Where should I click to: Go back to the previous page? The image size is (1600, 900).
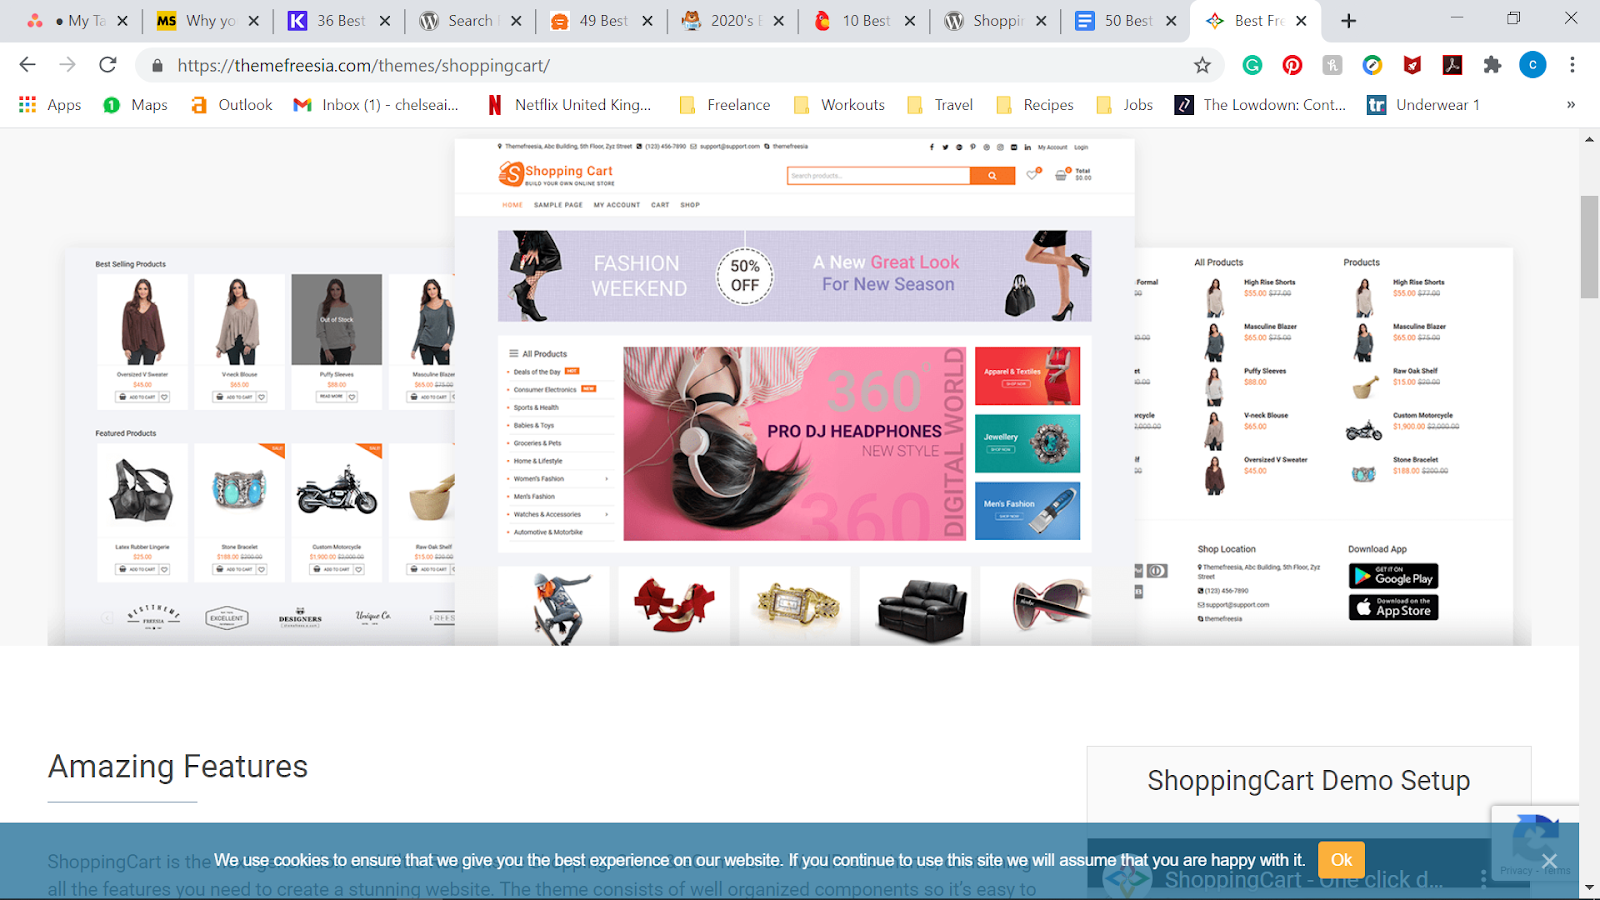[27, 65]
